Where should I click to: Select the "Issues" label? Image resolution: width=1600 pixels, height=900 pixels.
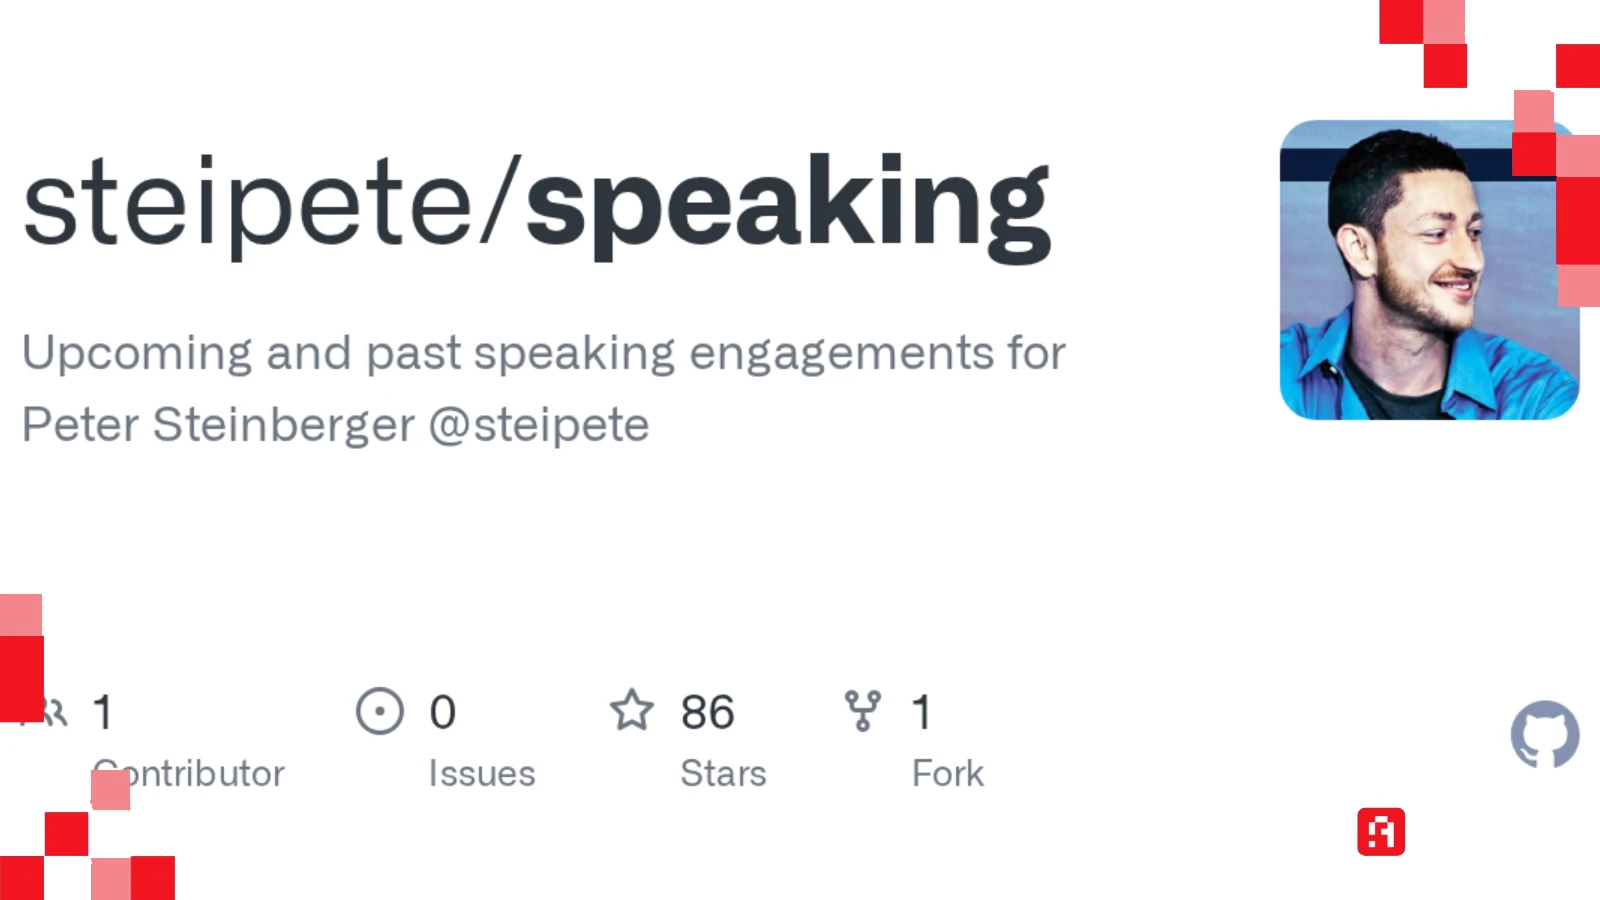tap(482, 773)
